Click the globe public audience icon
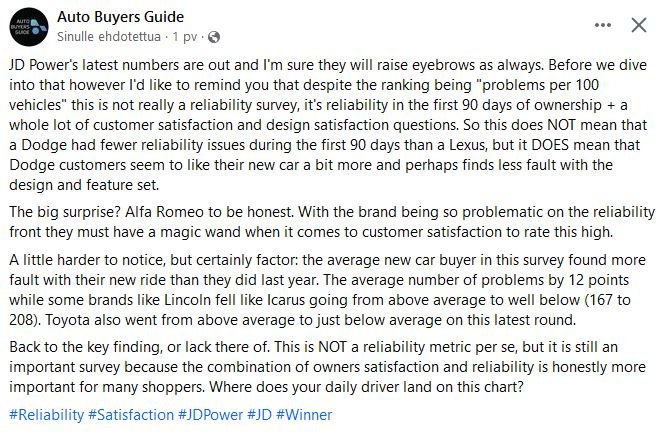 (214, 37)
